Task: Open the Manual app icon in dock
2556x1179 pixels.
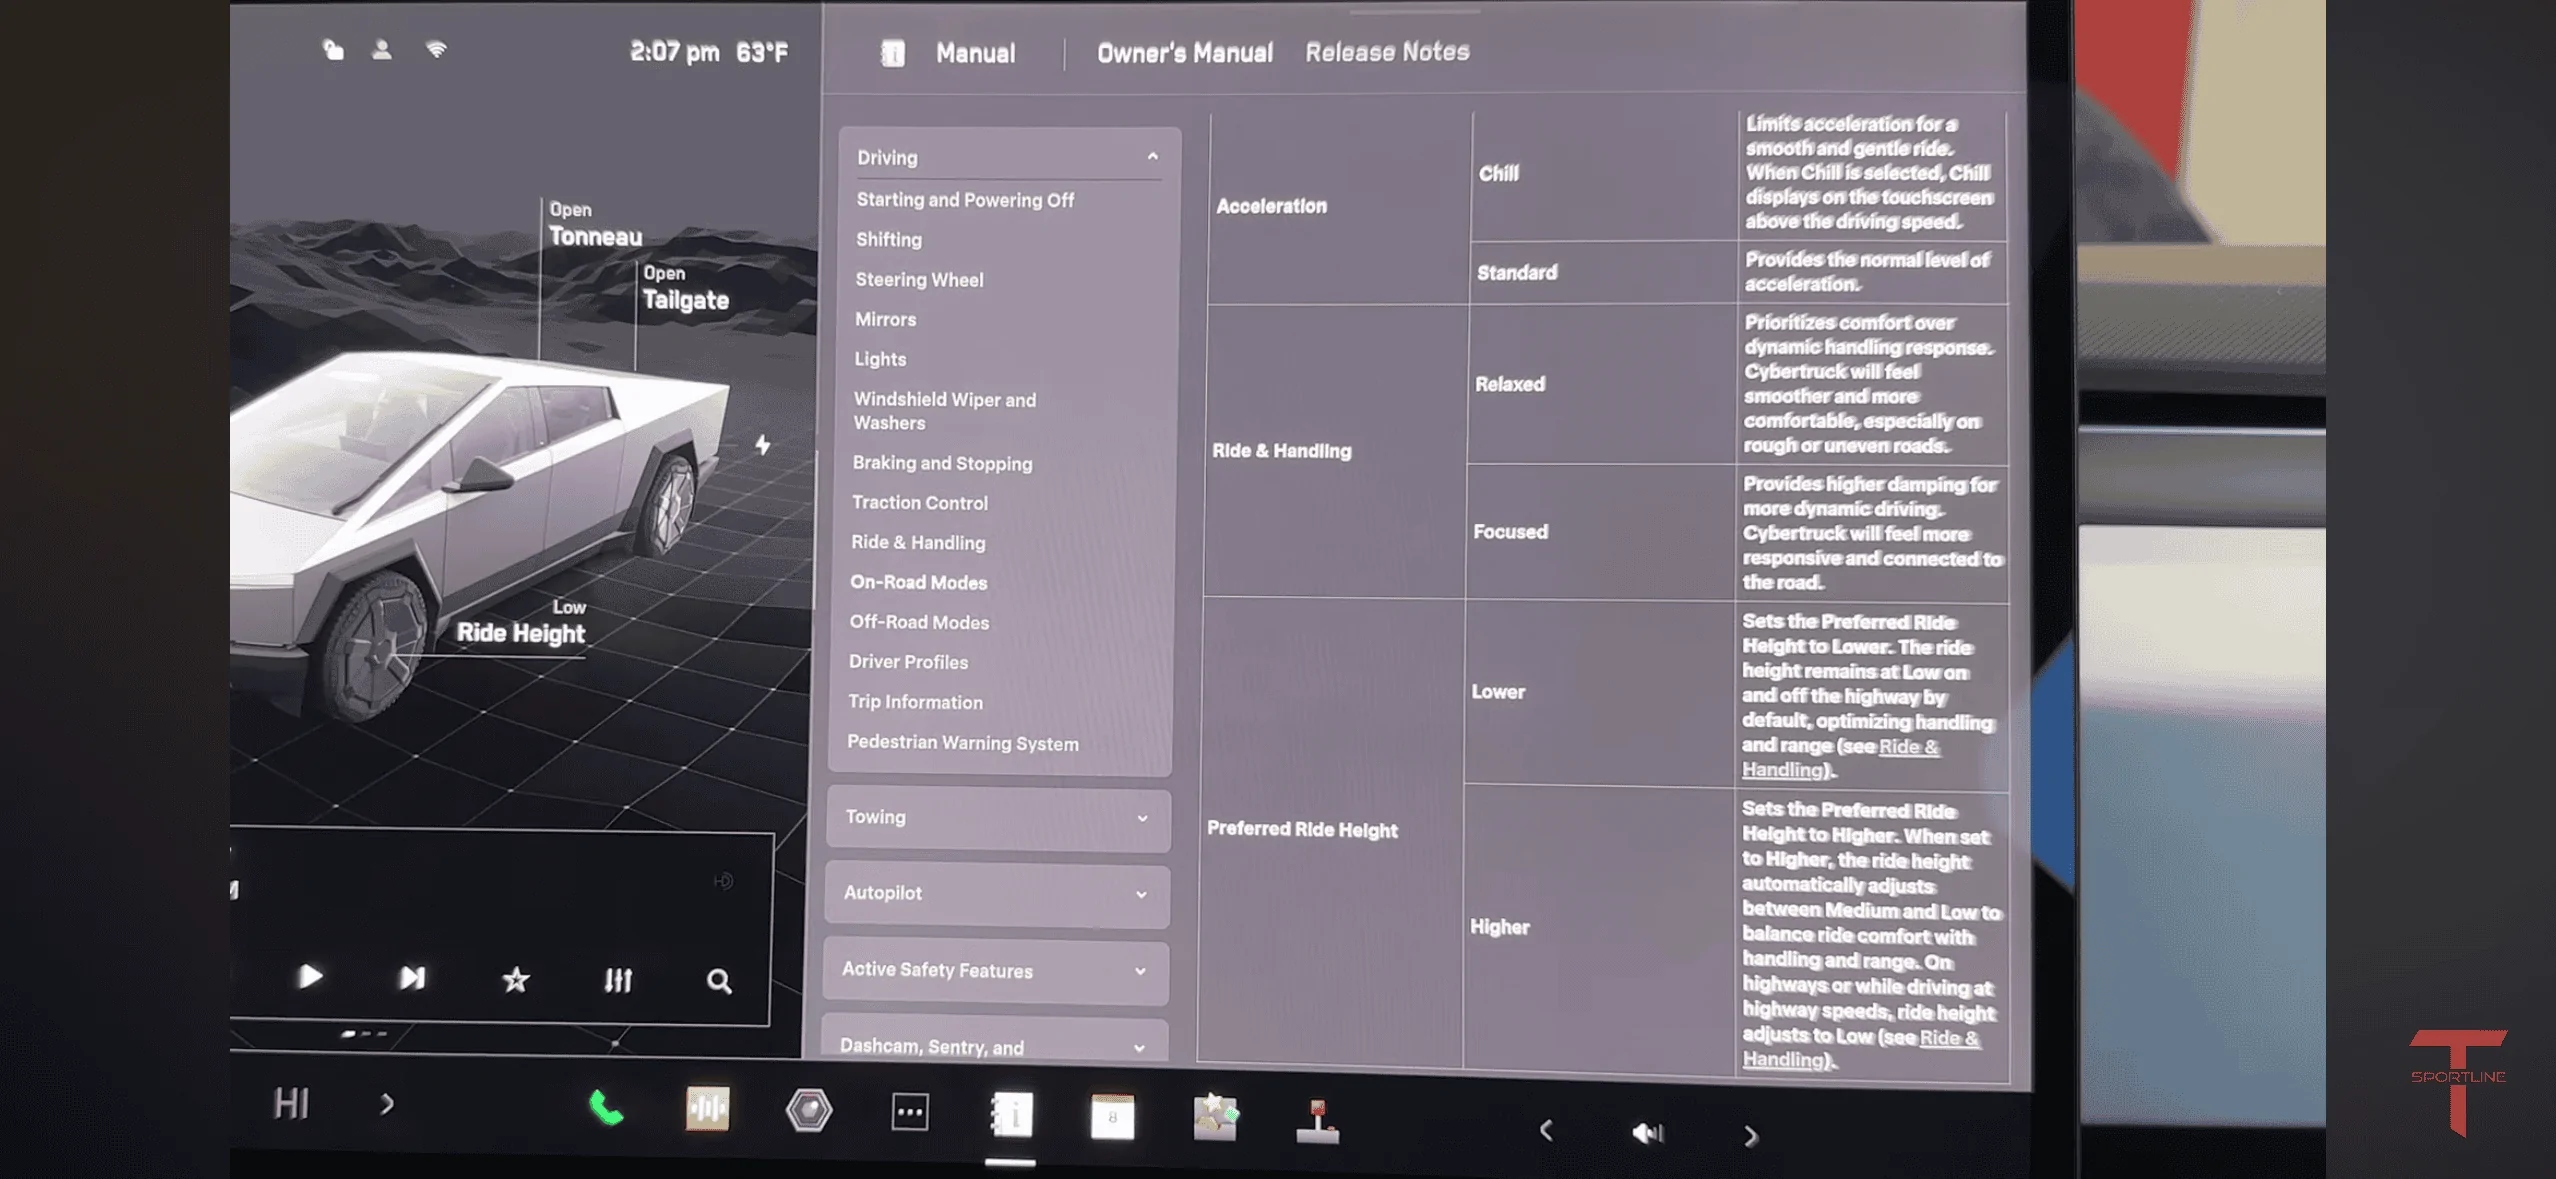Action: [x=1011, y=1114]
